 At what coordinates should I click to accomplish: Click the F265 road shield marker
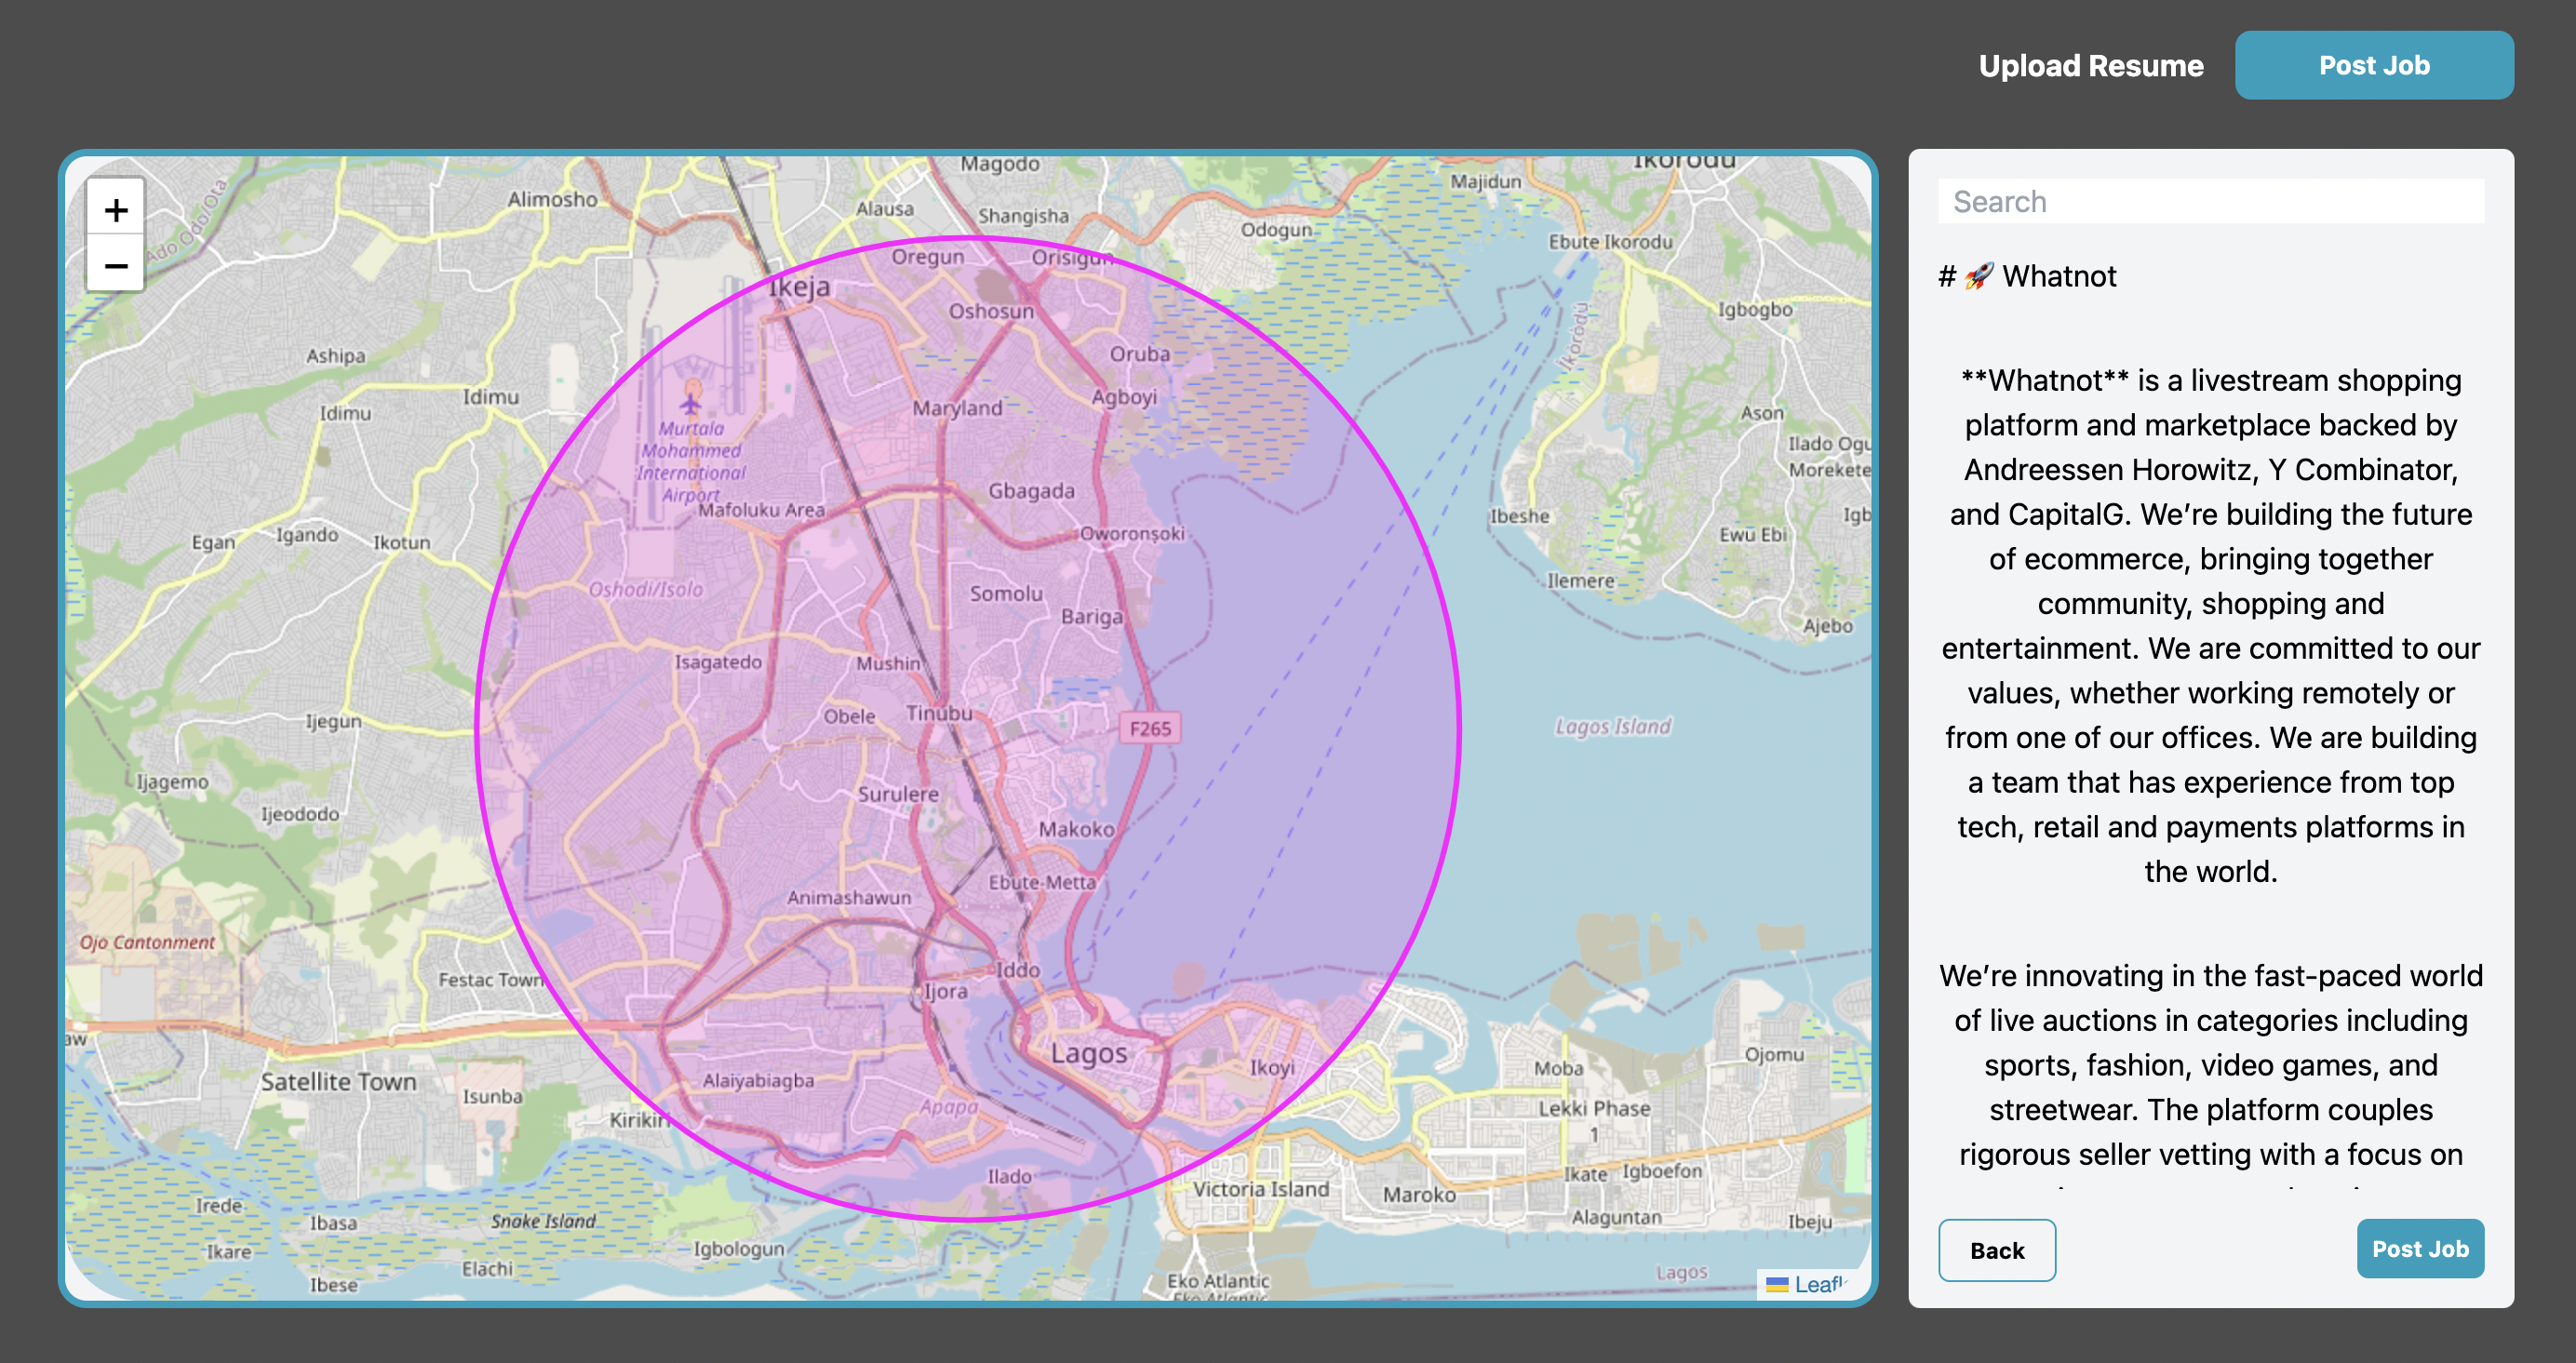pyautogui.click(x=1149, y=728)
